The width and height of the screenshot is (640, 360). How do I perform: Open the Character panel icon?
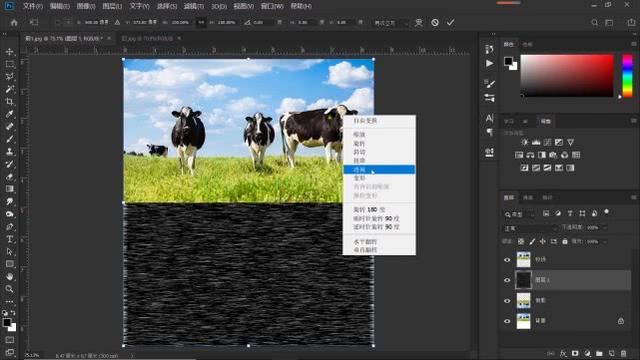tap(489, 119)
